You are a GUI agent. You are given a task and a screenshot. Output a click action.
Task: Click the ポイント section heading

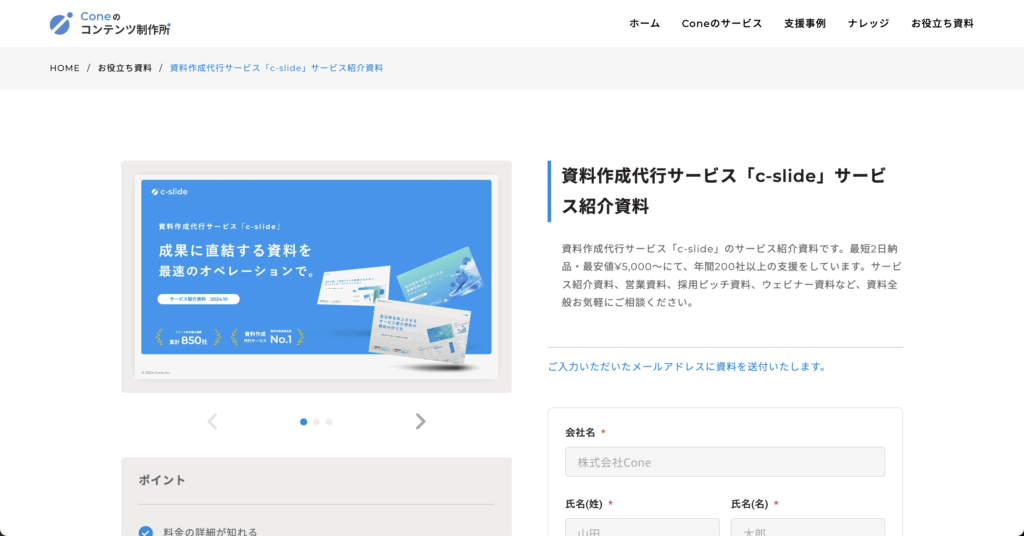click(162, 480)
